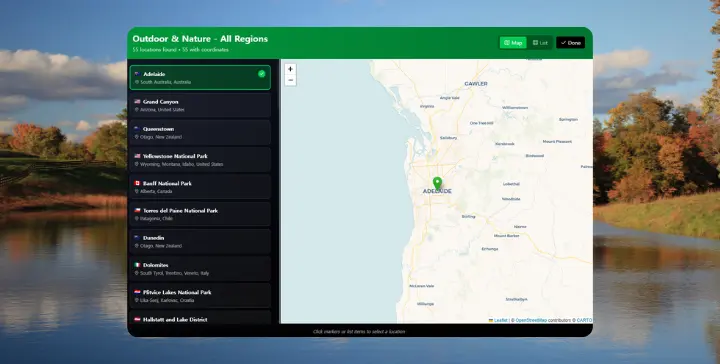This screenshot has width=720, height=364.
Task: Pick the Dolomites location card
Action: tap(200, 269)
